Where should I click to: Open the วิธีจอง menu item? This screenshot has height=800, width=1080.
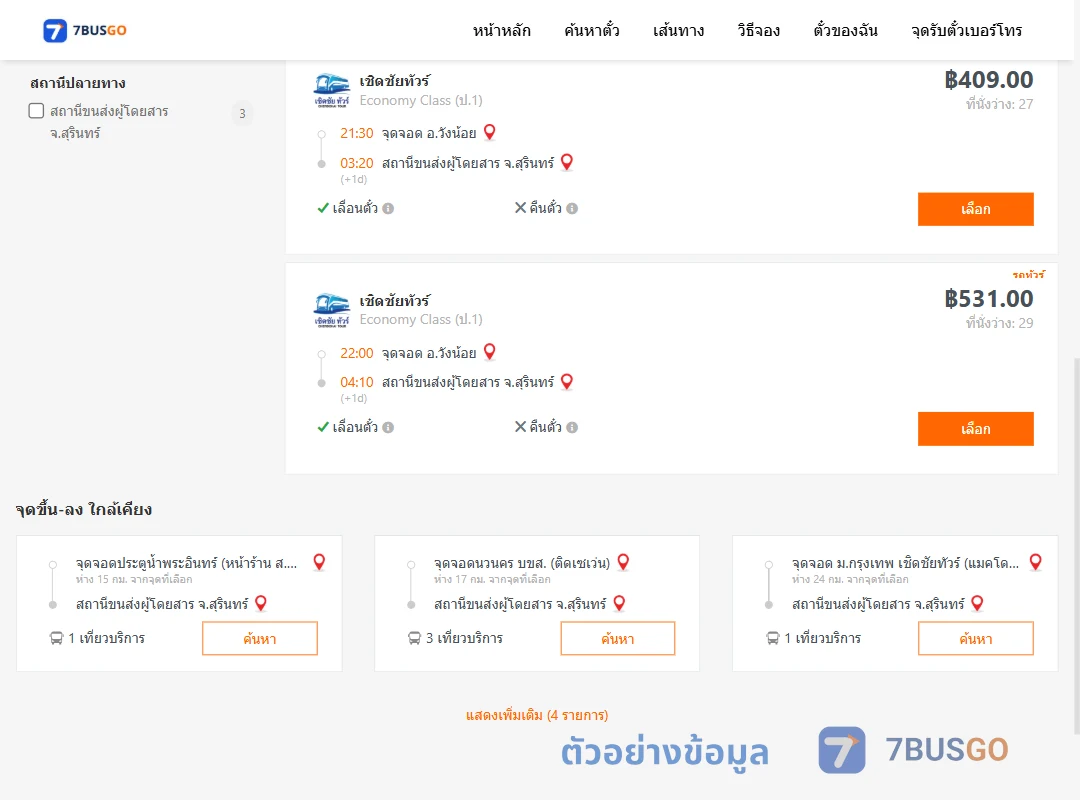[x=758, y=30]
